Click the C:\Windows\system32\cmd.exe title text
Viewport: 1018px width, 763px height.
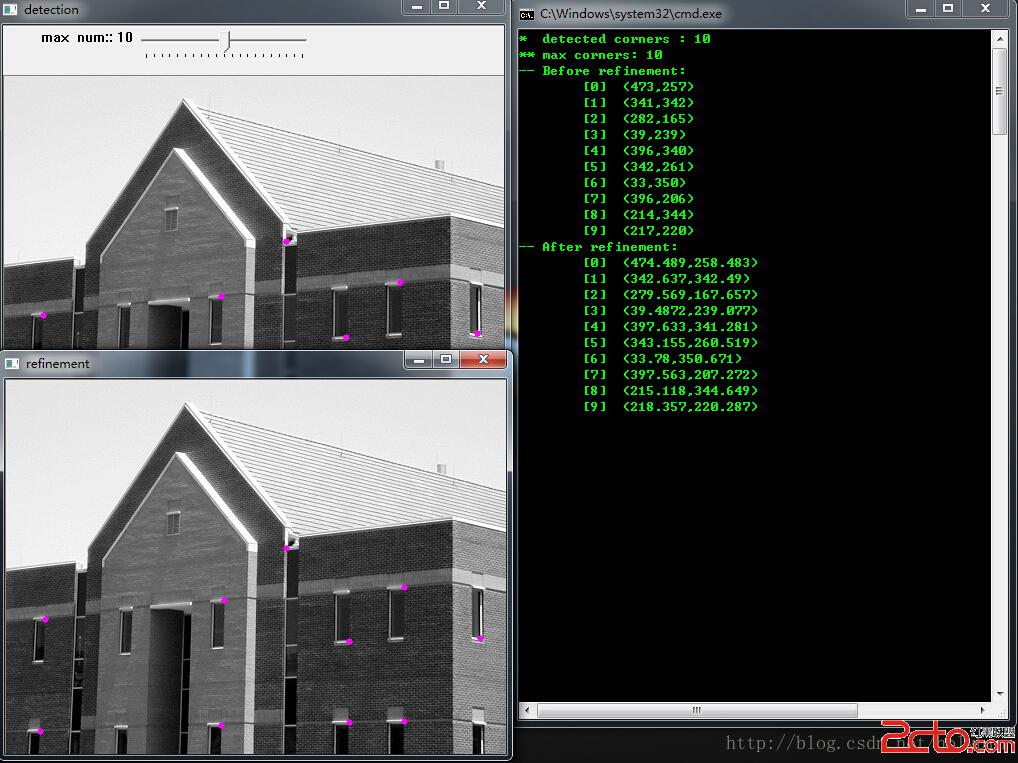[x=630, y=14]
